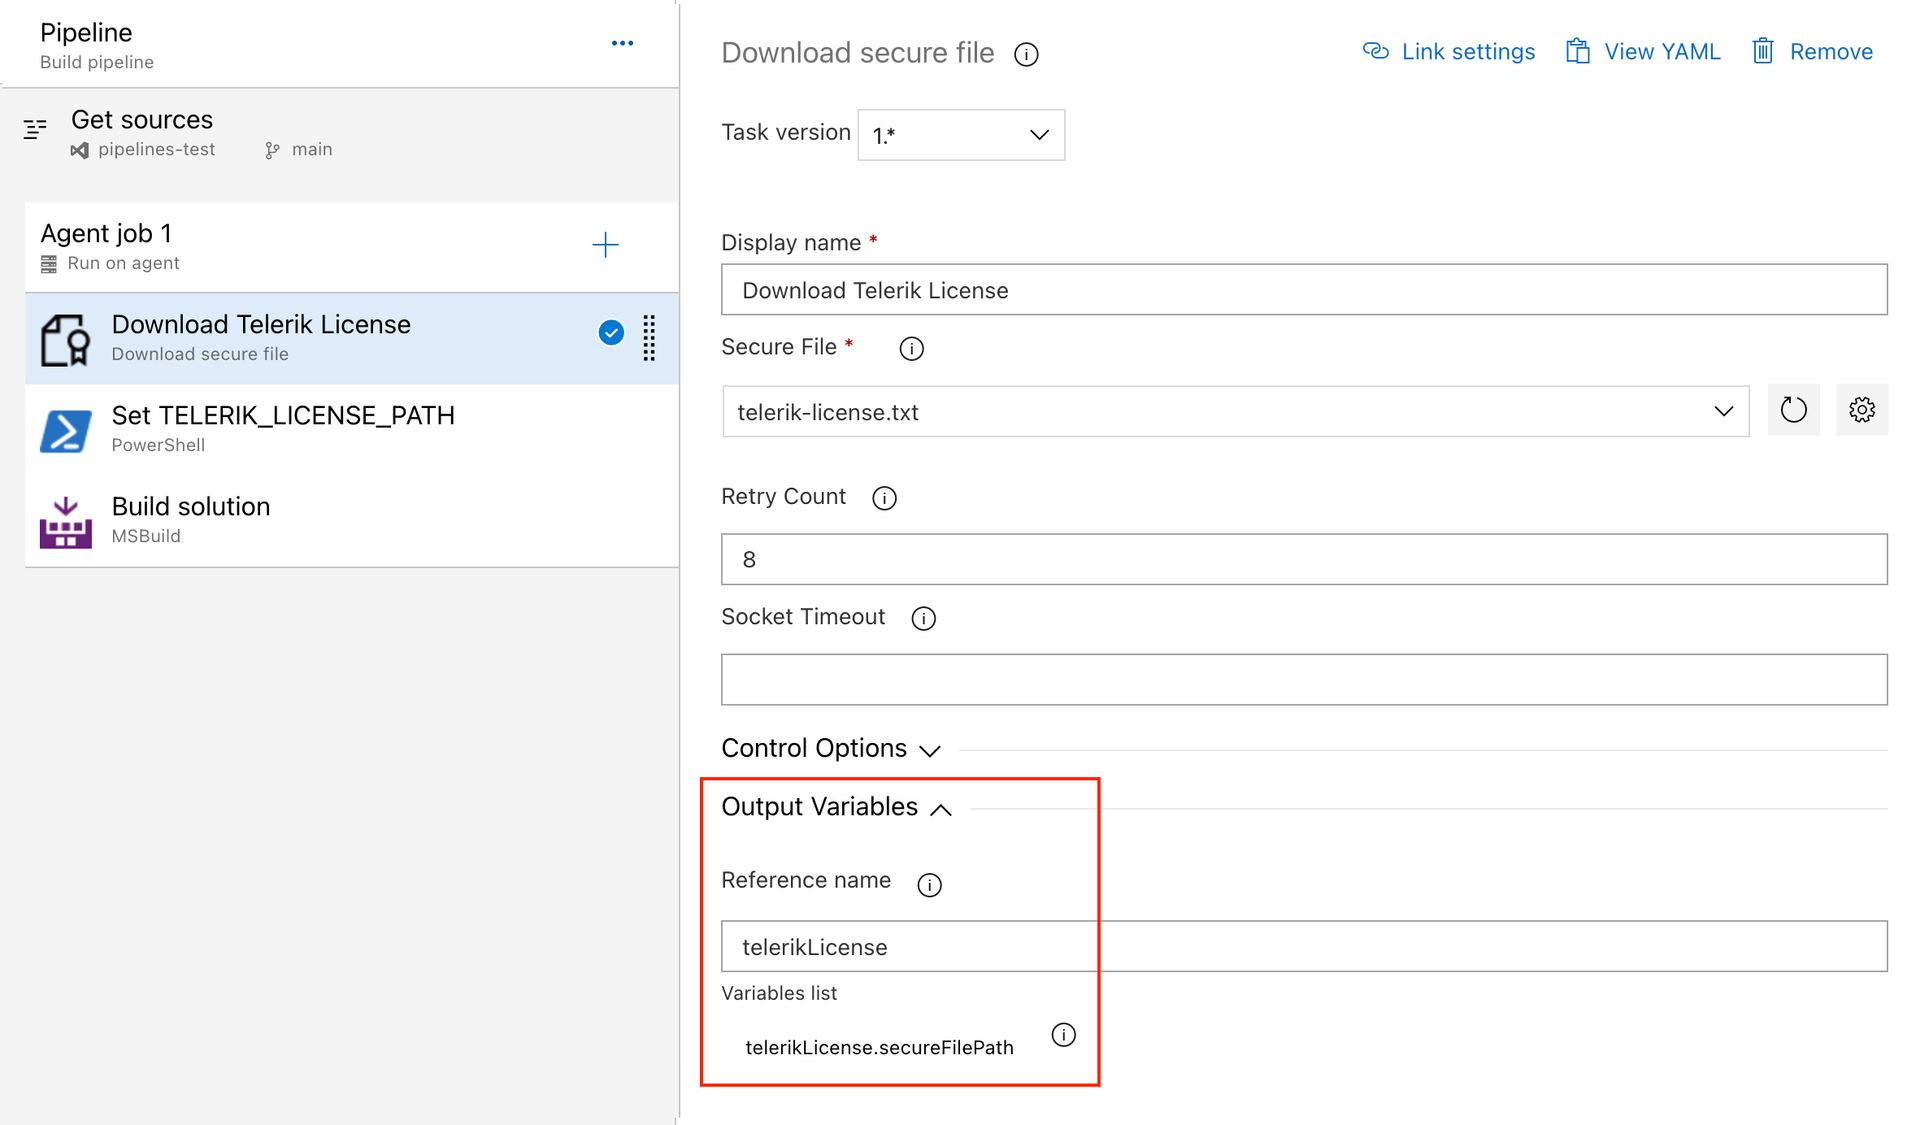Open the manage secure files gear
The image size is (1920, 1125).
click(x=1861, y=410)
